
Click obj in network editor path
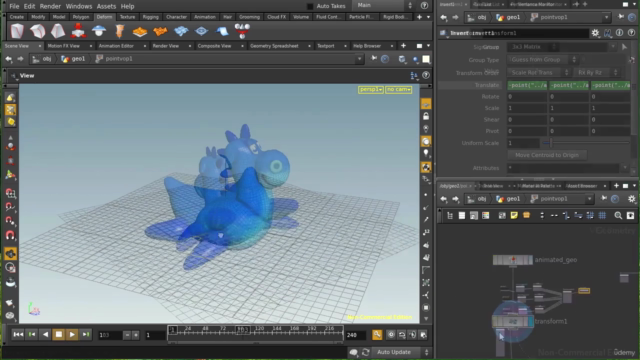pyautogui.click(x=478, y=199)
